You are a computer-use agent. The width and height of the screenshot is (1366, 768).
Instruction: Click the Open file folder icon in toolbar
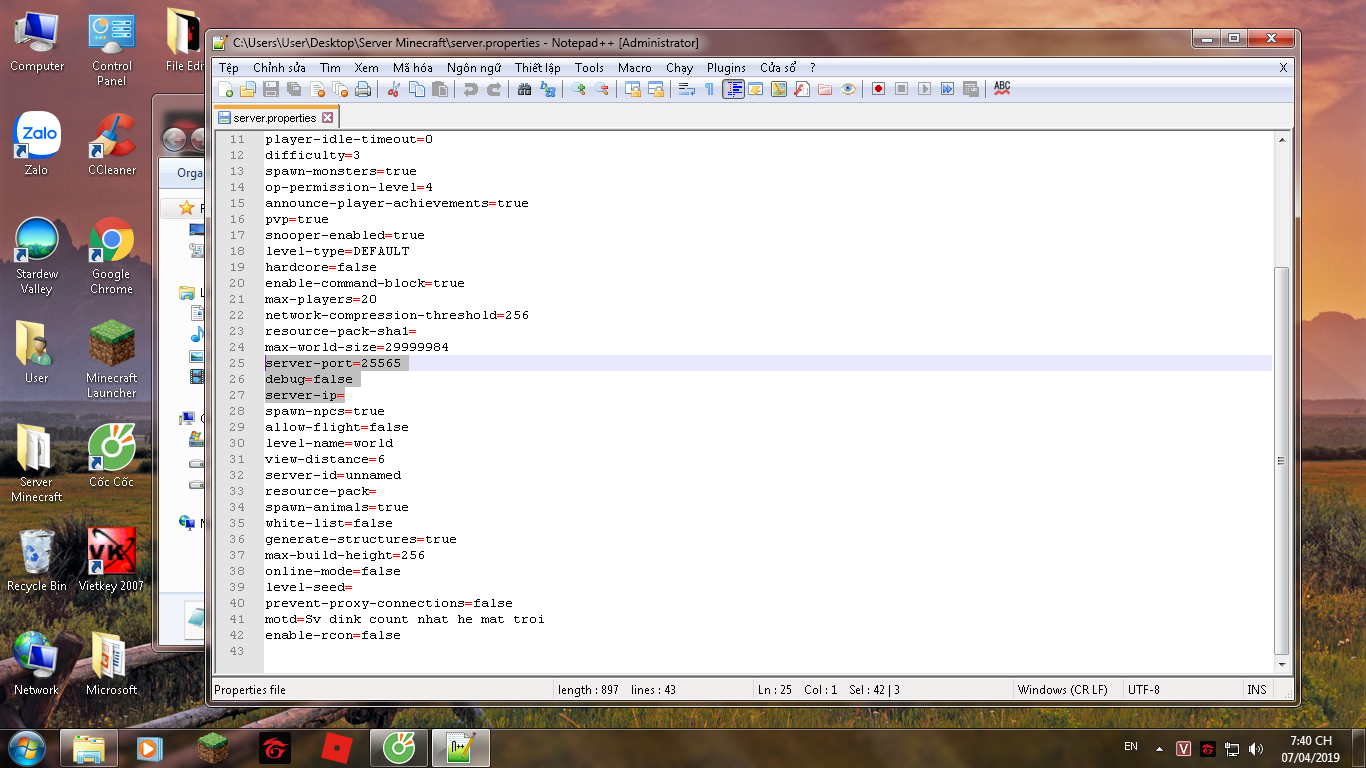click(248, 89)
